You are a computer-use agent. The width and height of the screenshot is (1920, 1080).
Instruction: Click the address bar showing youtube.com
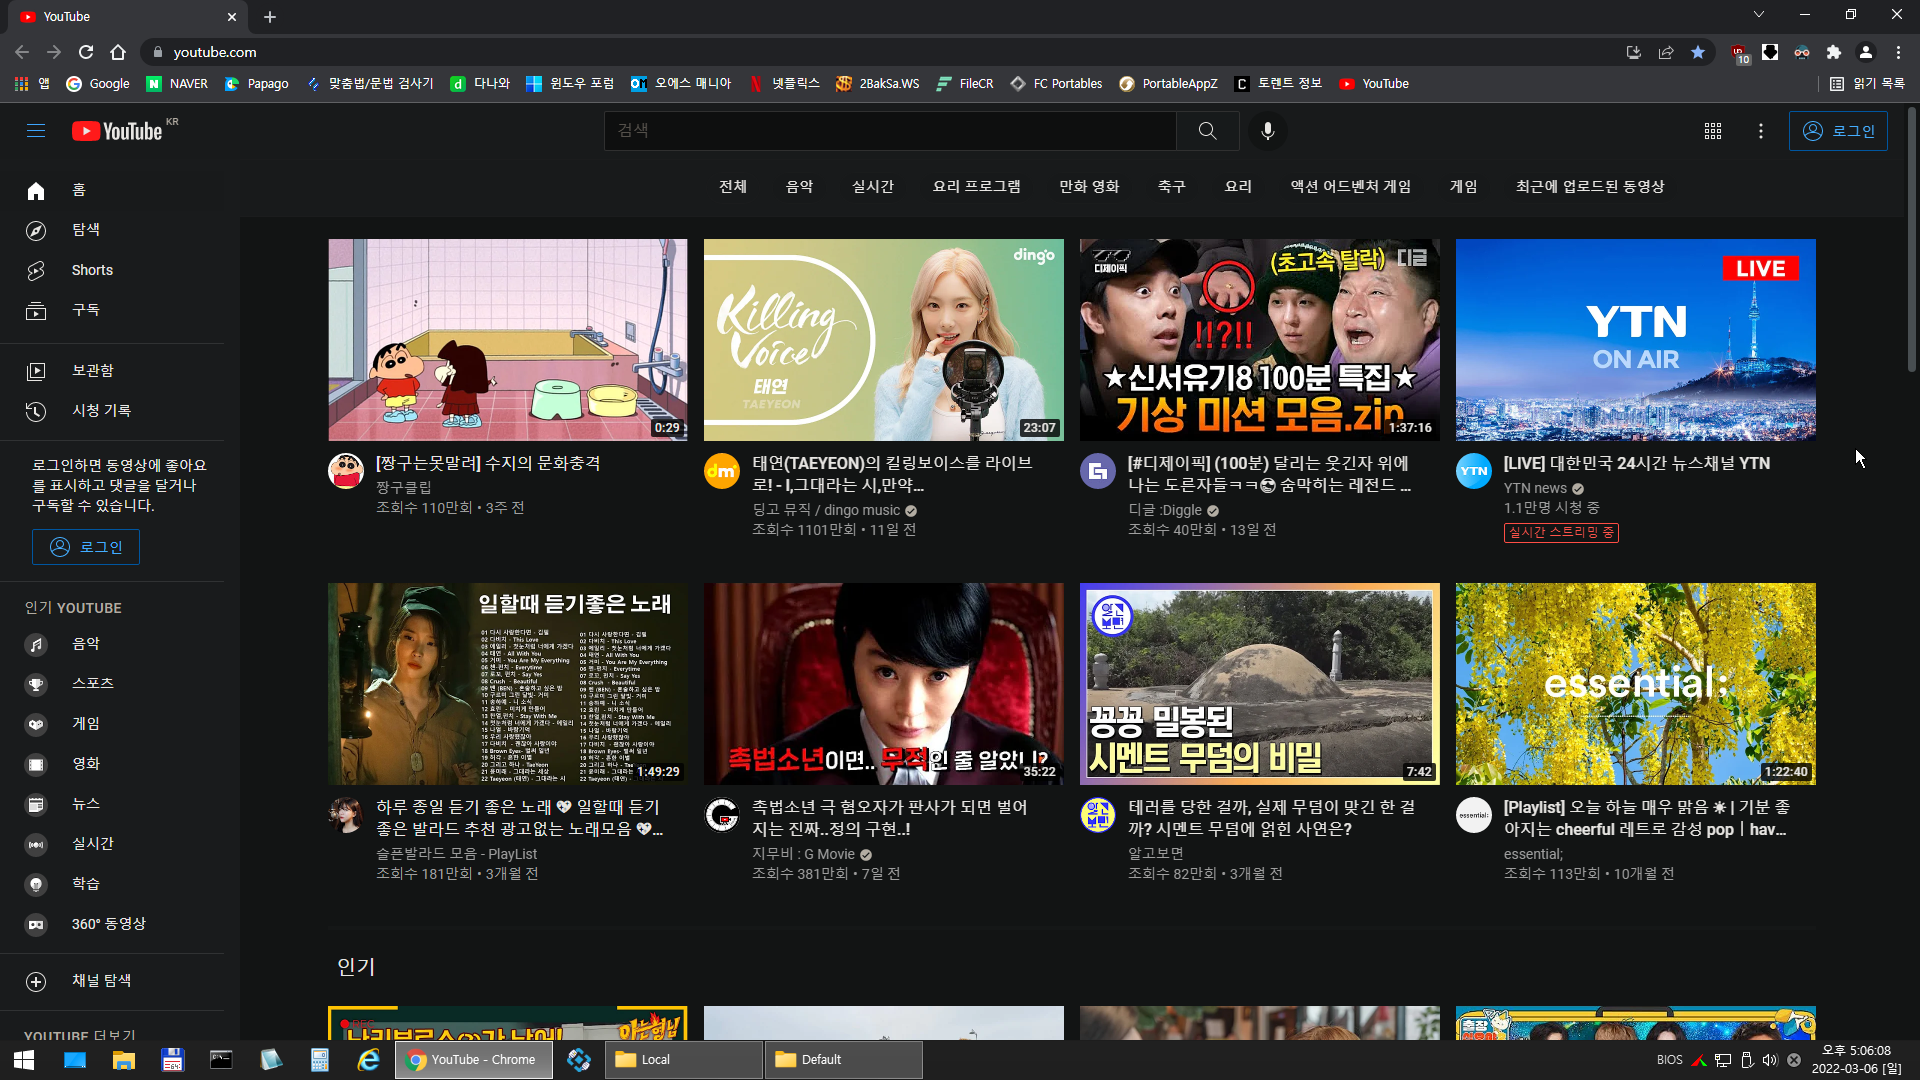(x=880, y=52)
